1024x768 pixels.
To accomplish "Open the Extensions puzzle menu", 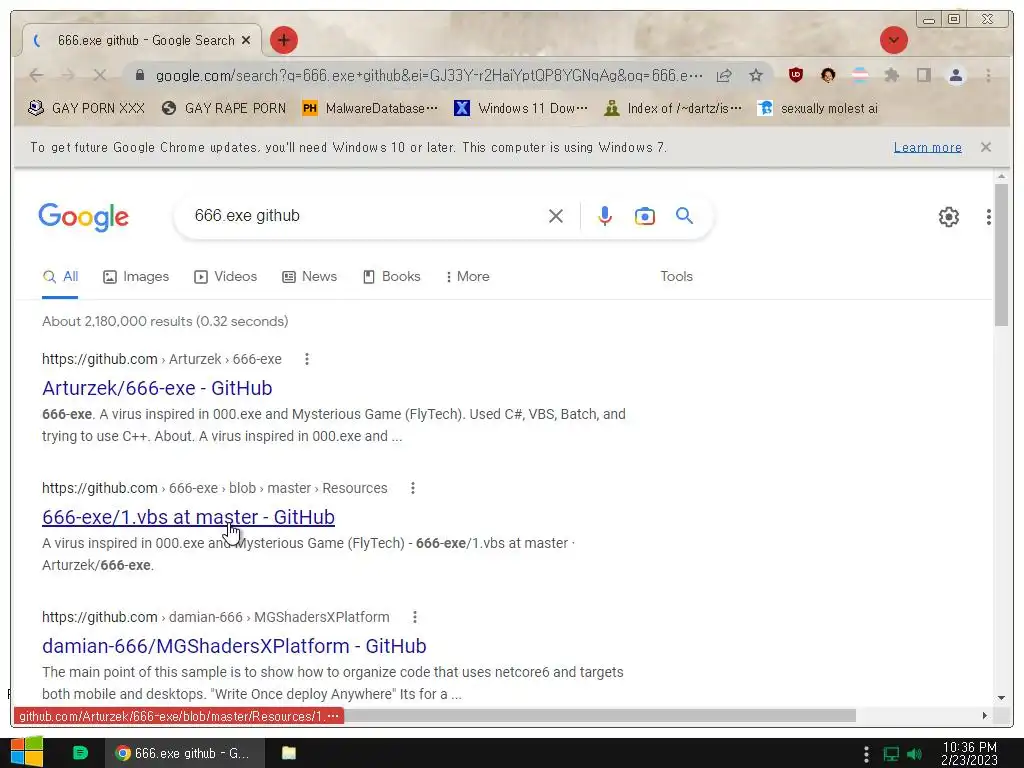I will click(891, 75).
